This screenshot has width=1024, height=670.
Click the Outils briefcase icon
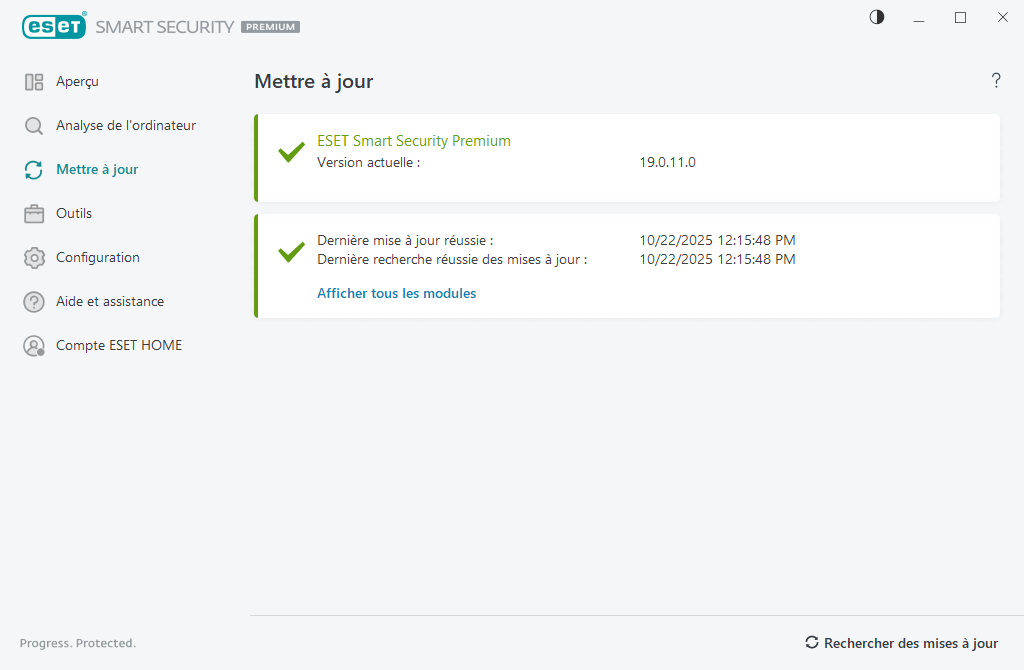pos(34,214)
